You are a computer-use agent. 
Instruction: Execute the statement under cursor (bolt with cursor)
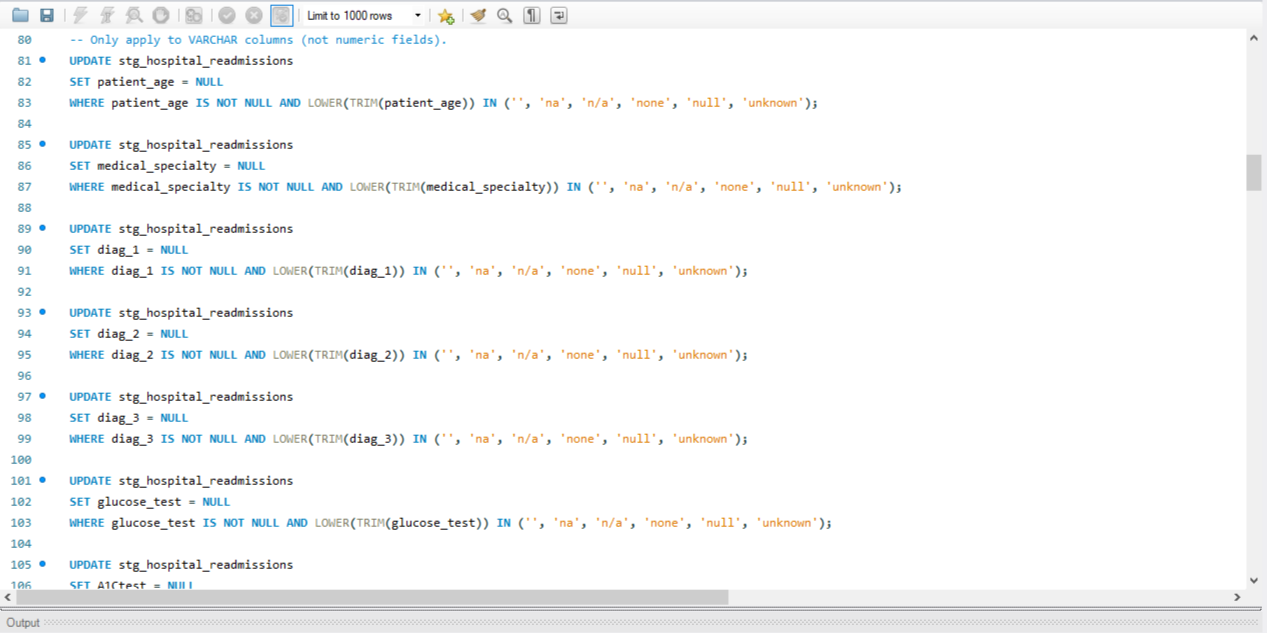107,15
